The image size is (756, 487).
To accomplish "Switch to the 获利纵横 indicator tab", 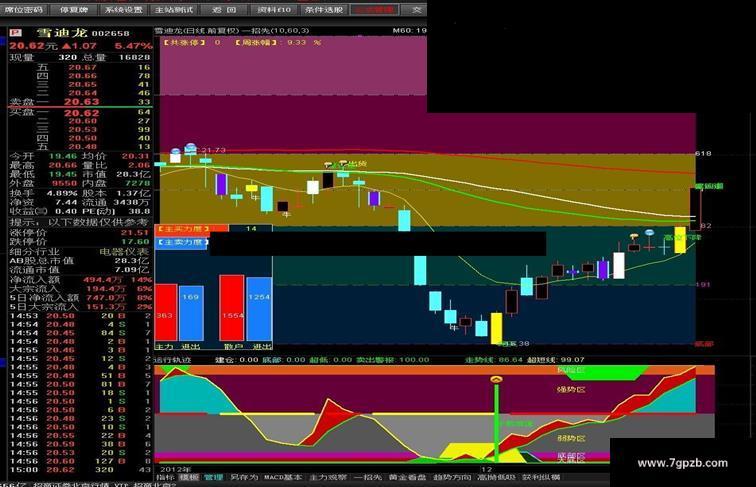I will coord(541,477).
